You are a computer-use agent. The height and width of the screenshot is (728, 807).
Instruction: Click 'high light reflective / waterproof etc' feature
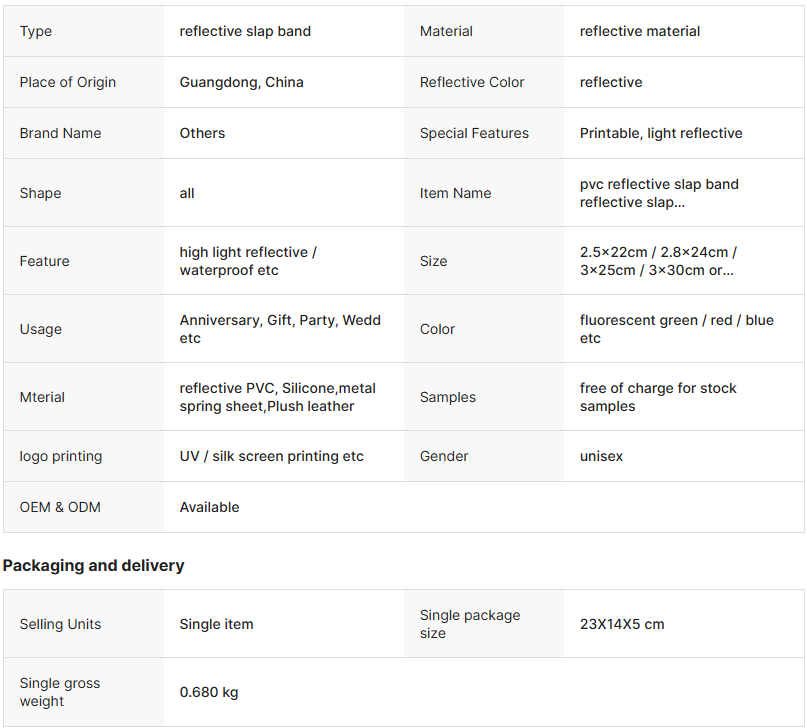[x=248, y=261]
